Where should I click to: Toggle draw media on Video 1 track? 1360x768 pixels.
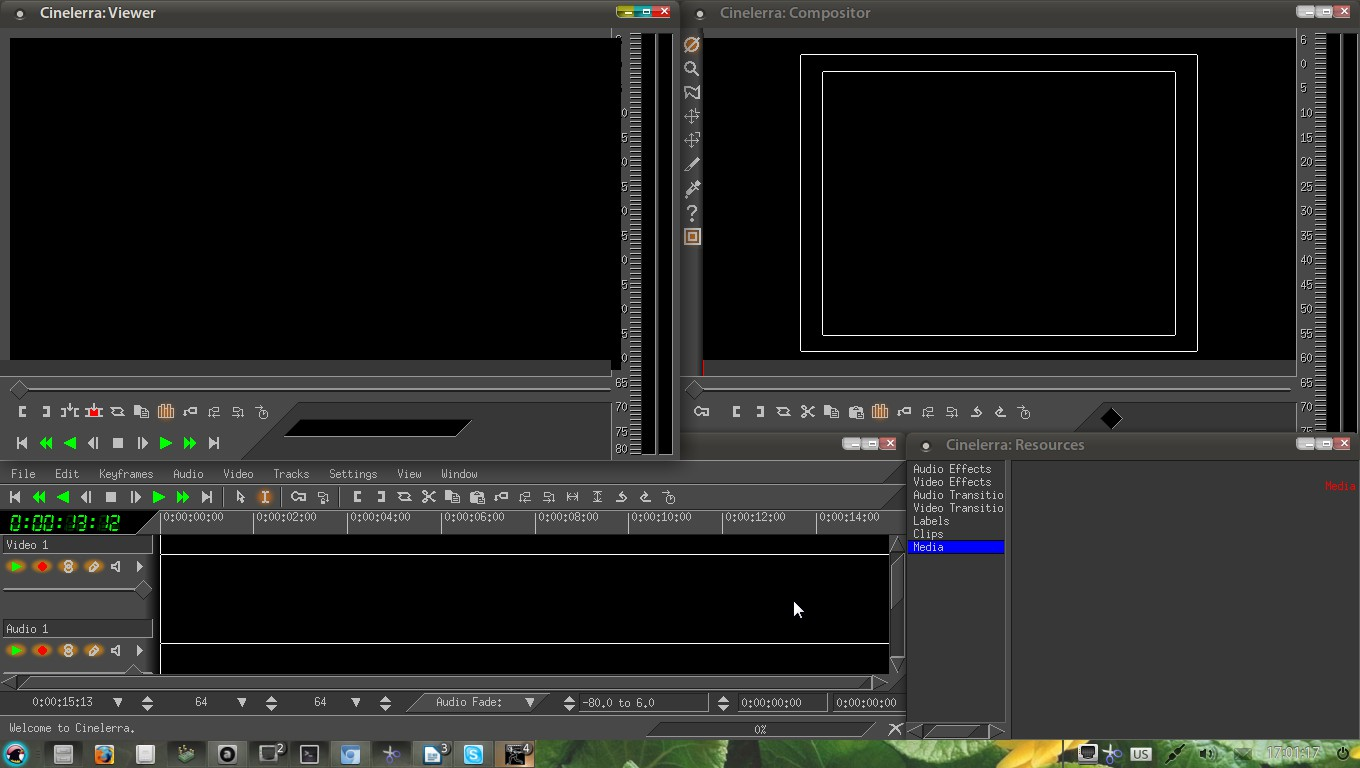pos(94,567)
